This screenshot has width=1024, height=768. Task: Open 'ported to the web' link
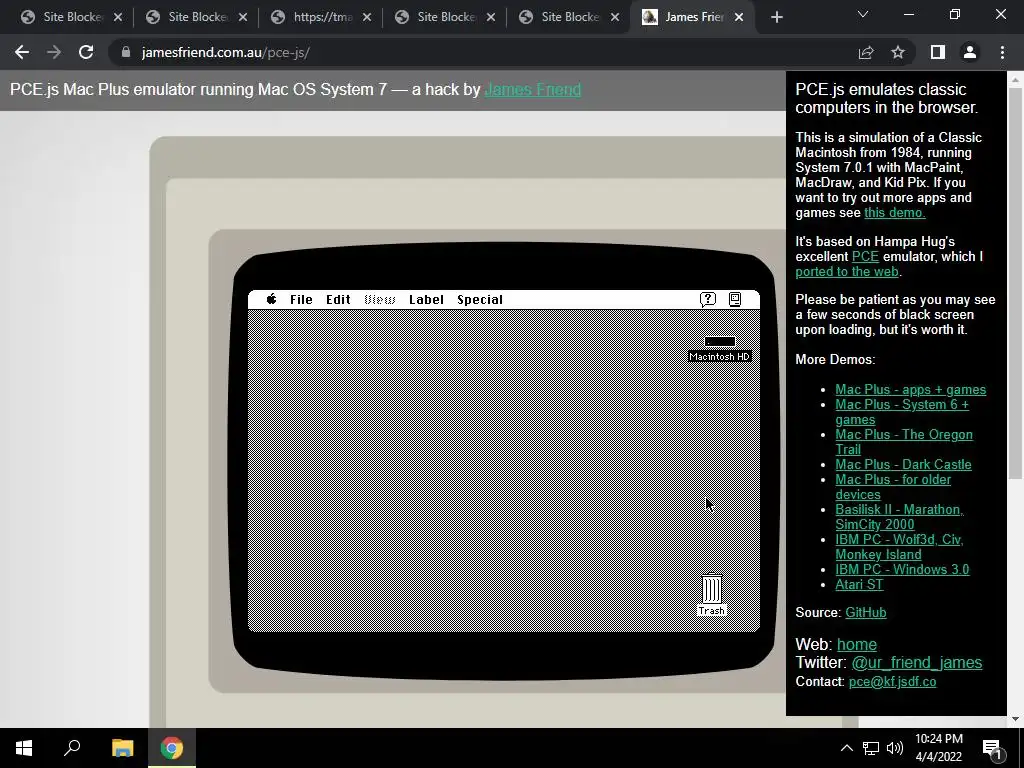click(x=847, y=271)
